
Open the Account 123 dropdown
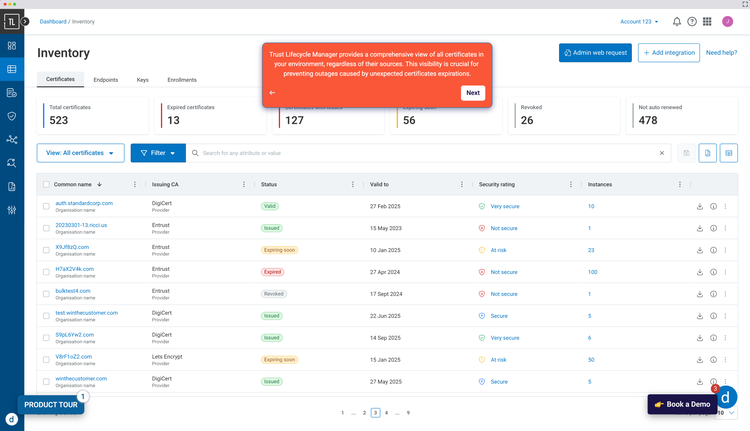coord(642,21)
